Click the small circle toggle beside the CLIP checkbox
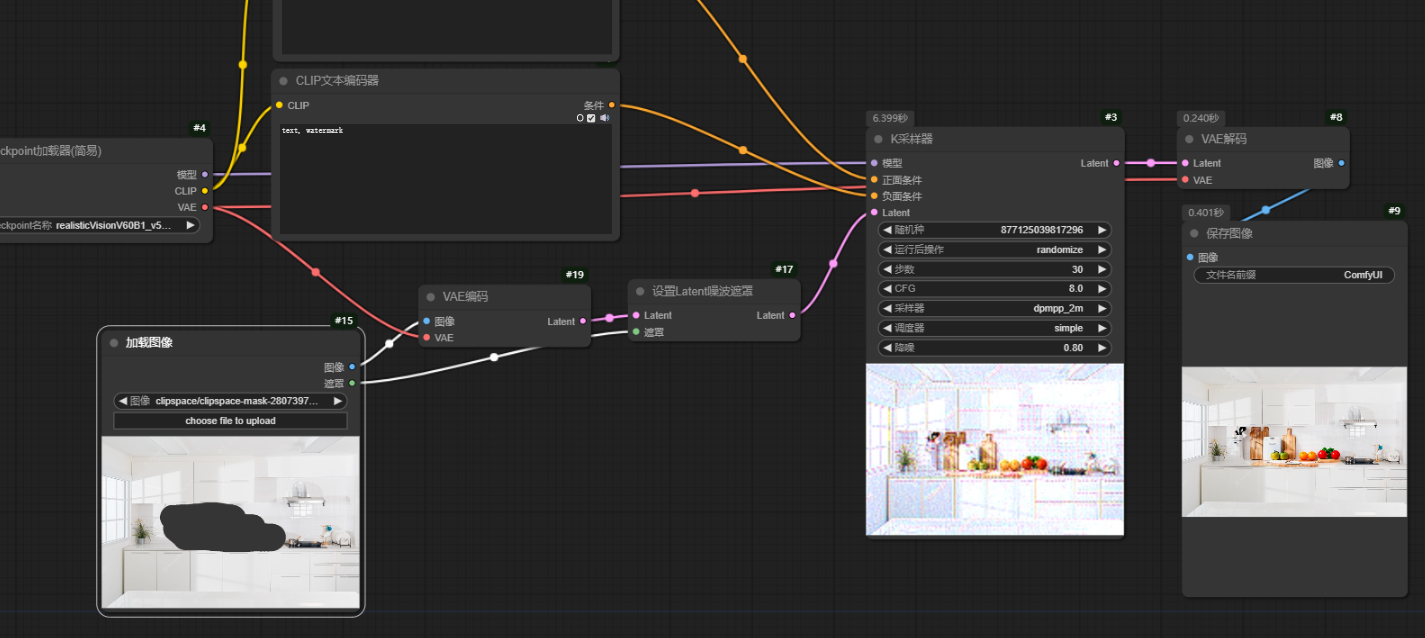The image size is (1425, 638). click(580, 118)
